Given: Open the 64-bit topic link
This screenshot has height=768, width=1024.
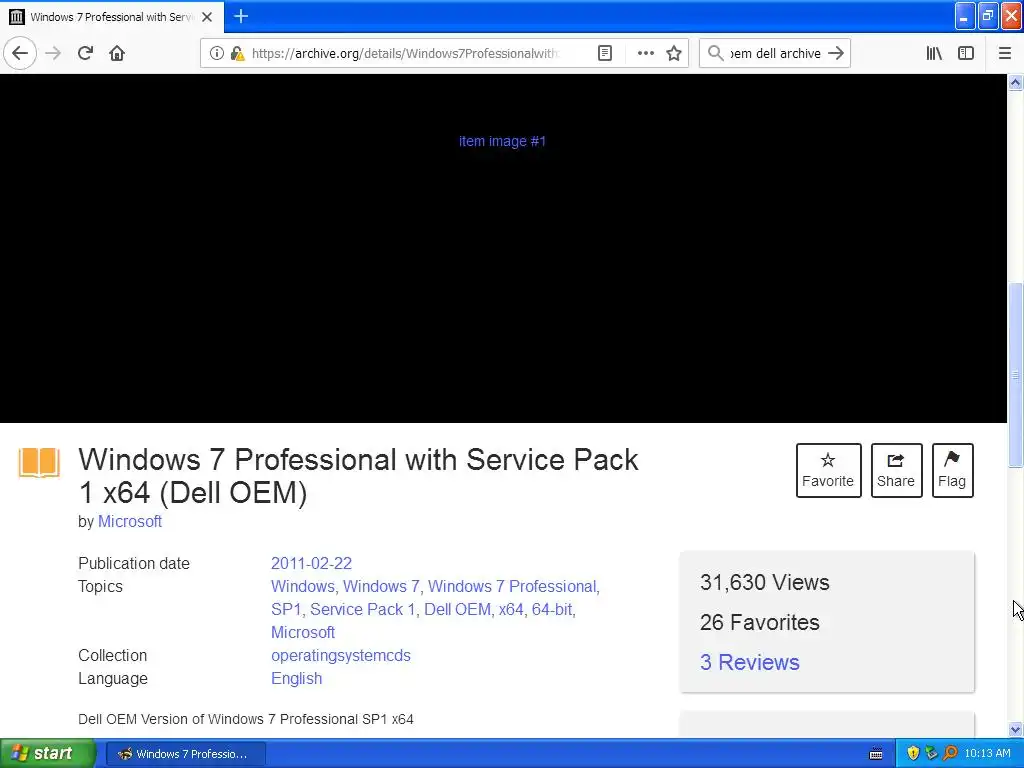Looking at the screenshot, I should [x=552, y=609].
